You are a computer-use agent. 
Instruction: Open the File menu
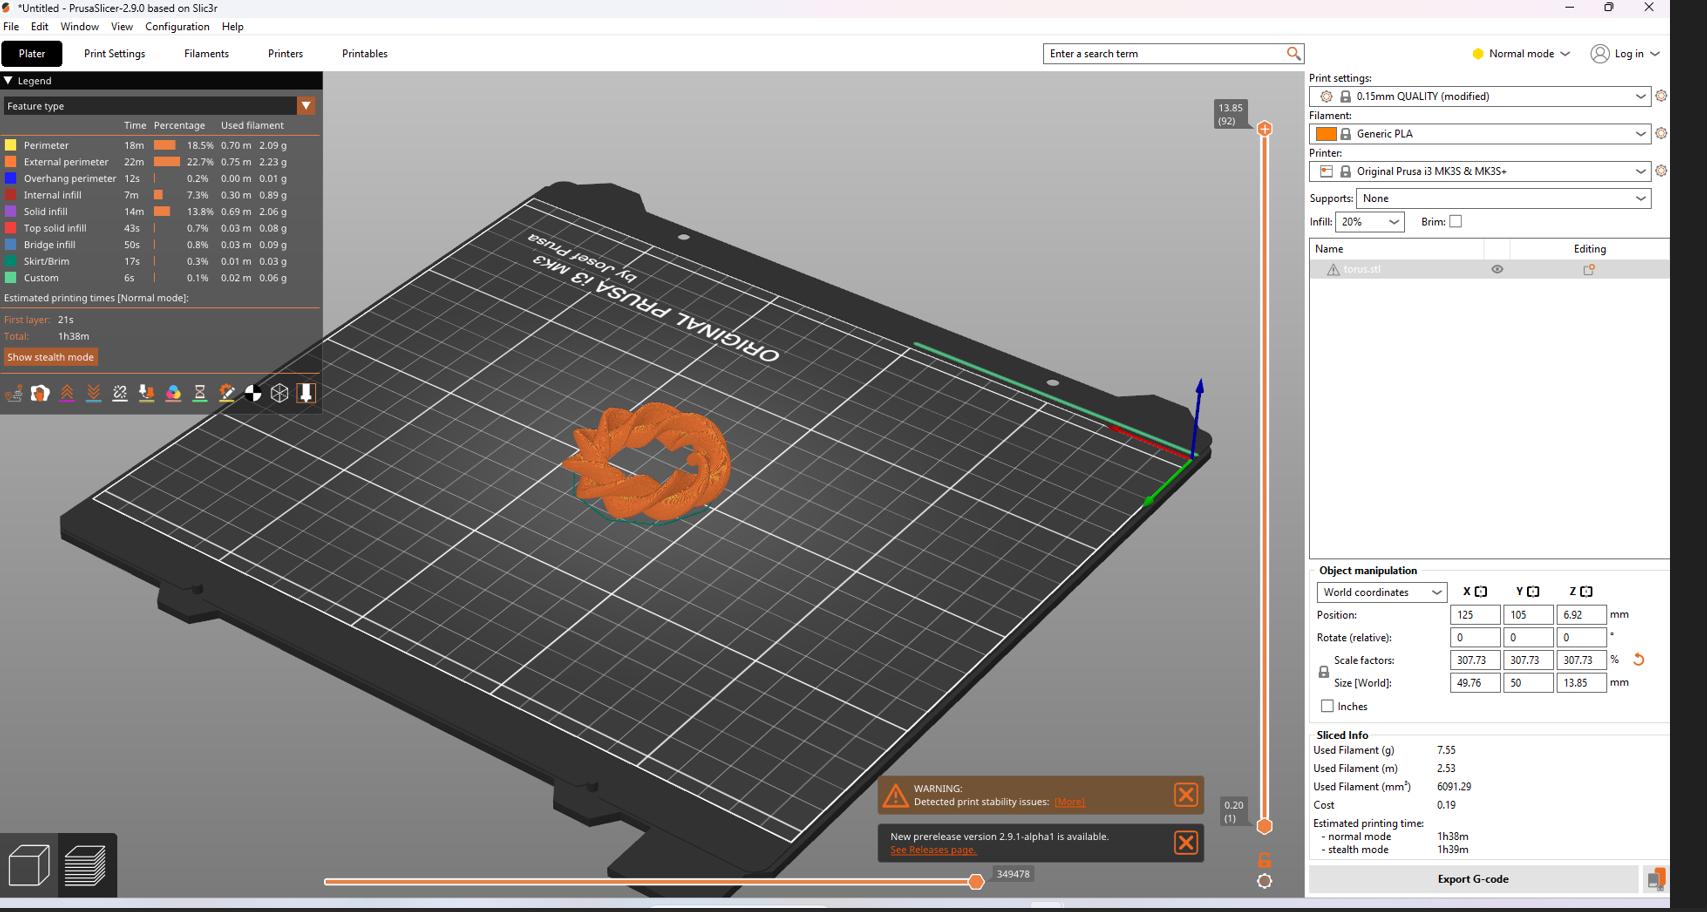pos(11,26)
